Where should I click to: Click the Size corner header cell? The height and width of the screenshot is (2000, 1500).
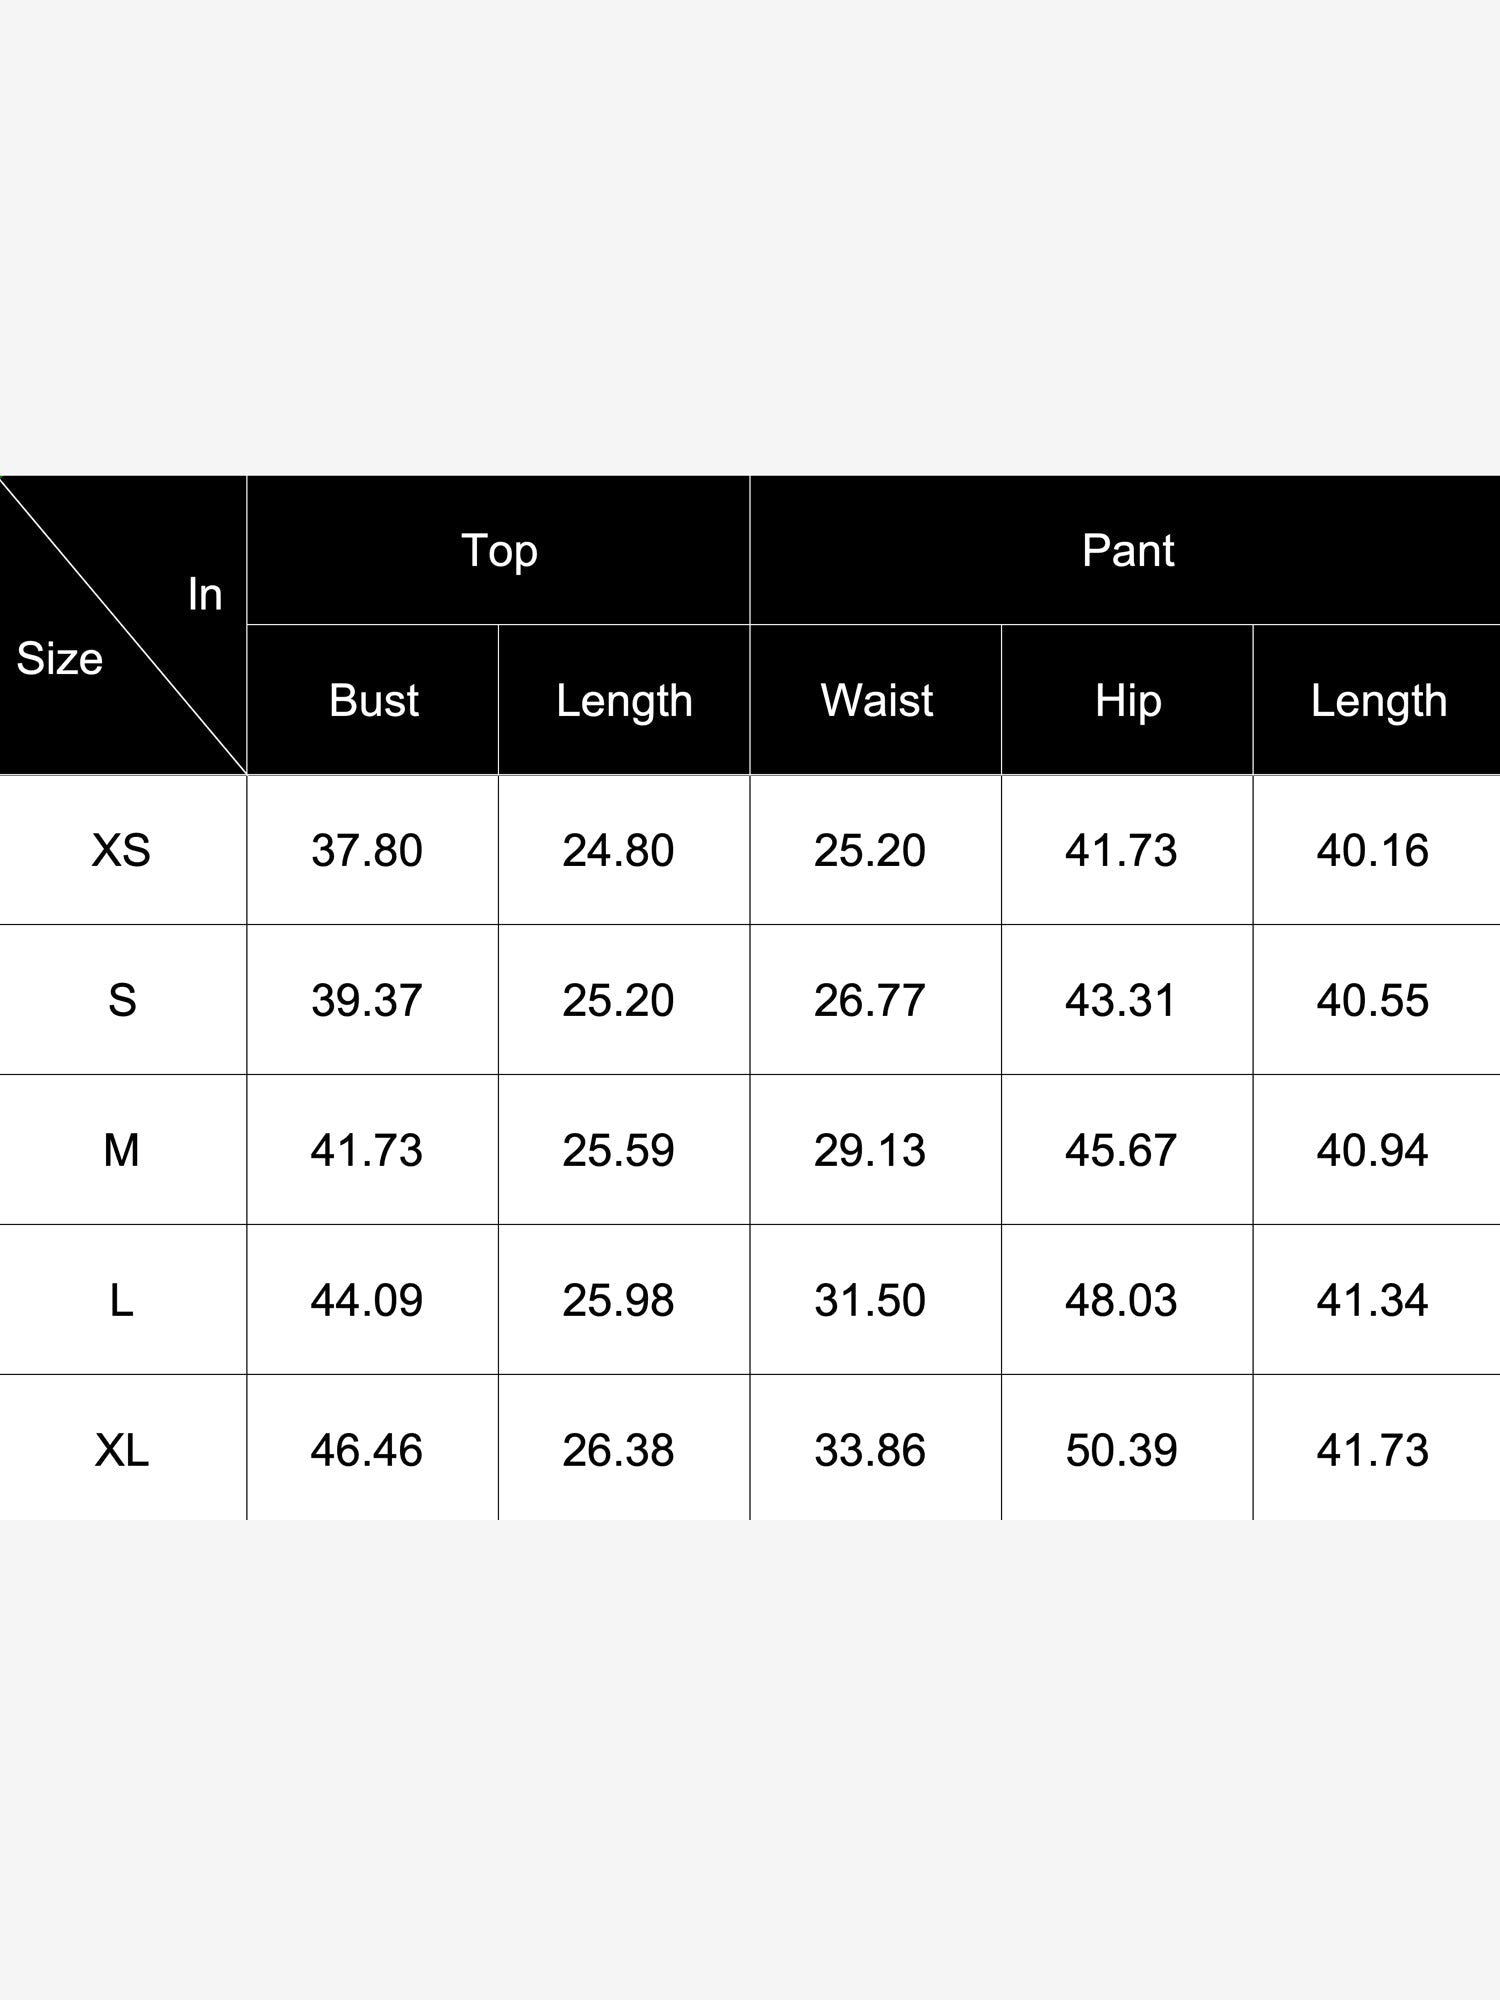pyautogui.click(x=123, y=625)
